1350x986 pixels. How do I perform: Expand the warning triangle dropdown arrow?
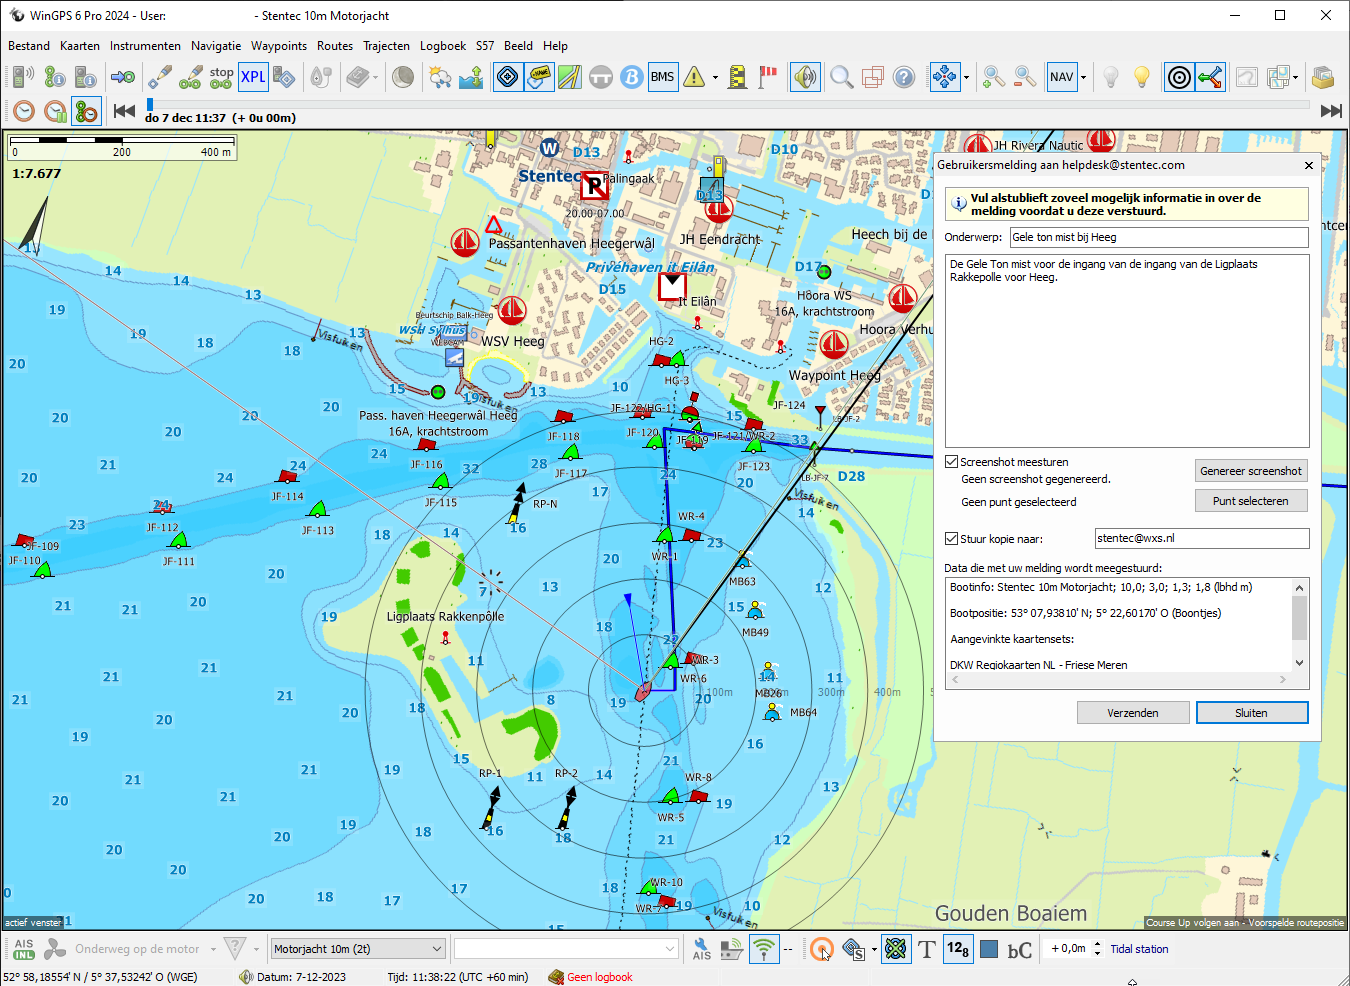click(x=715, y=77)
